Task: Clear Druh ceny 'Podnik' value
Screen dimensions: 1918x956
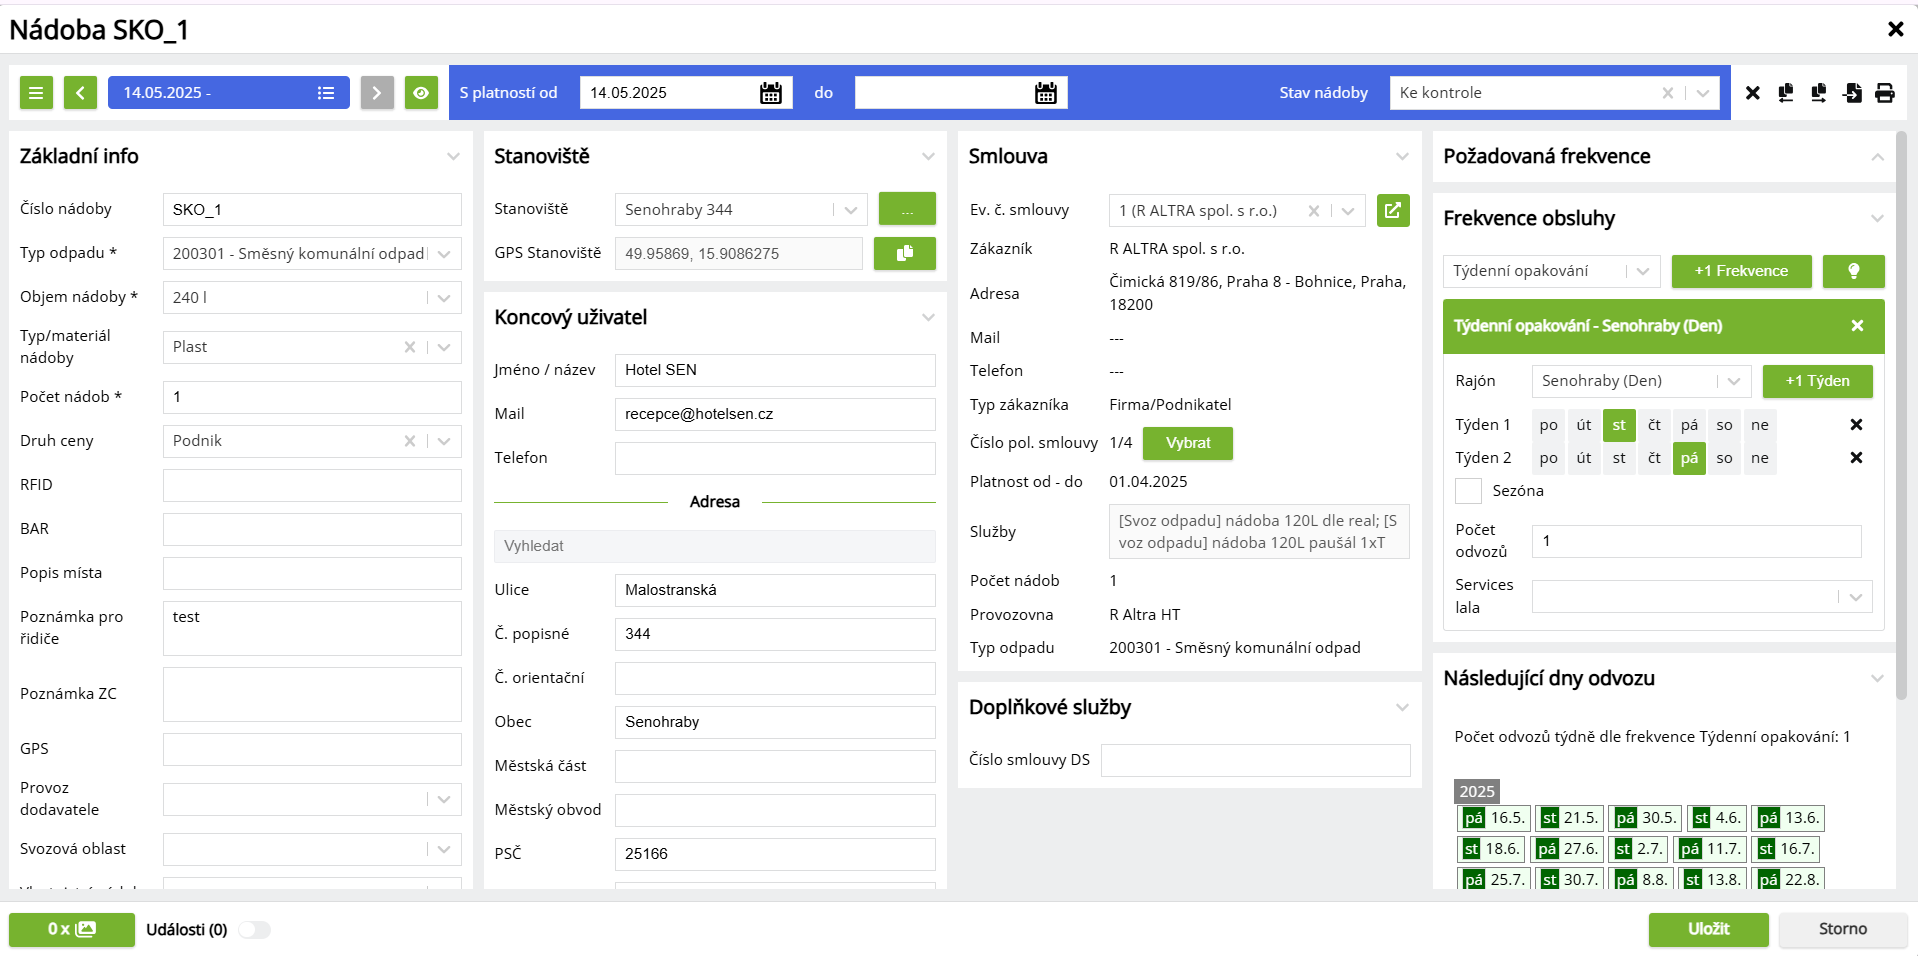Action: click(x=409, y=441)
